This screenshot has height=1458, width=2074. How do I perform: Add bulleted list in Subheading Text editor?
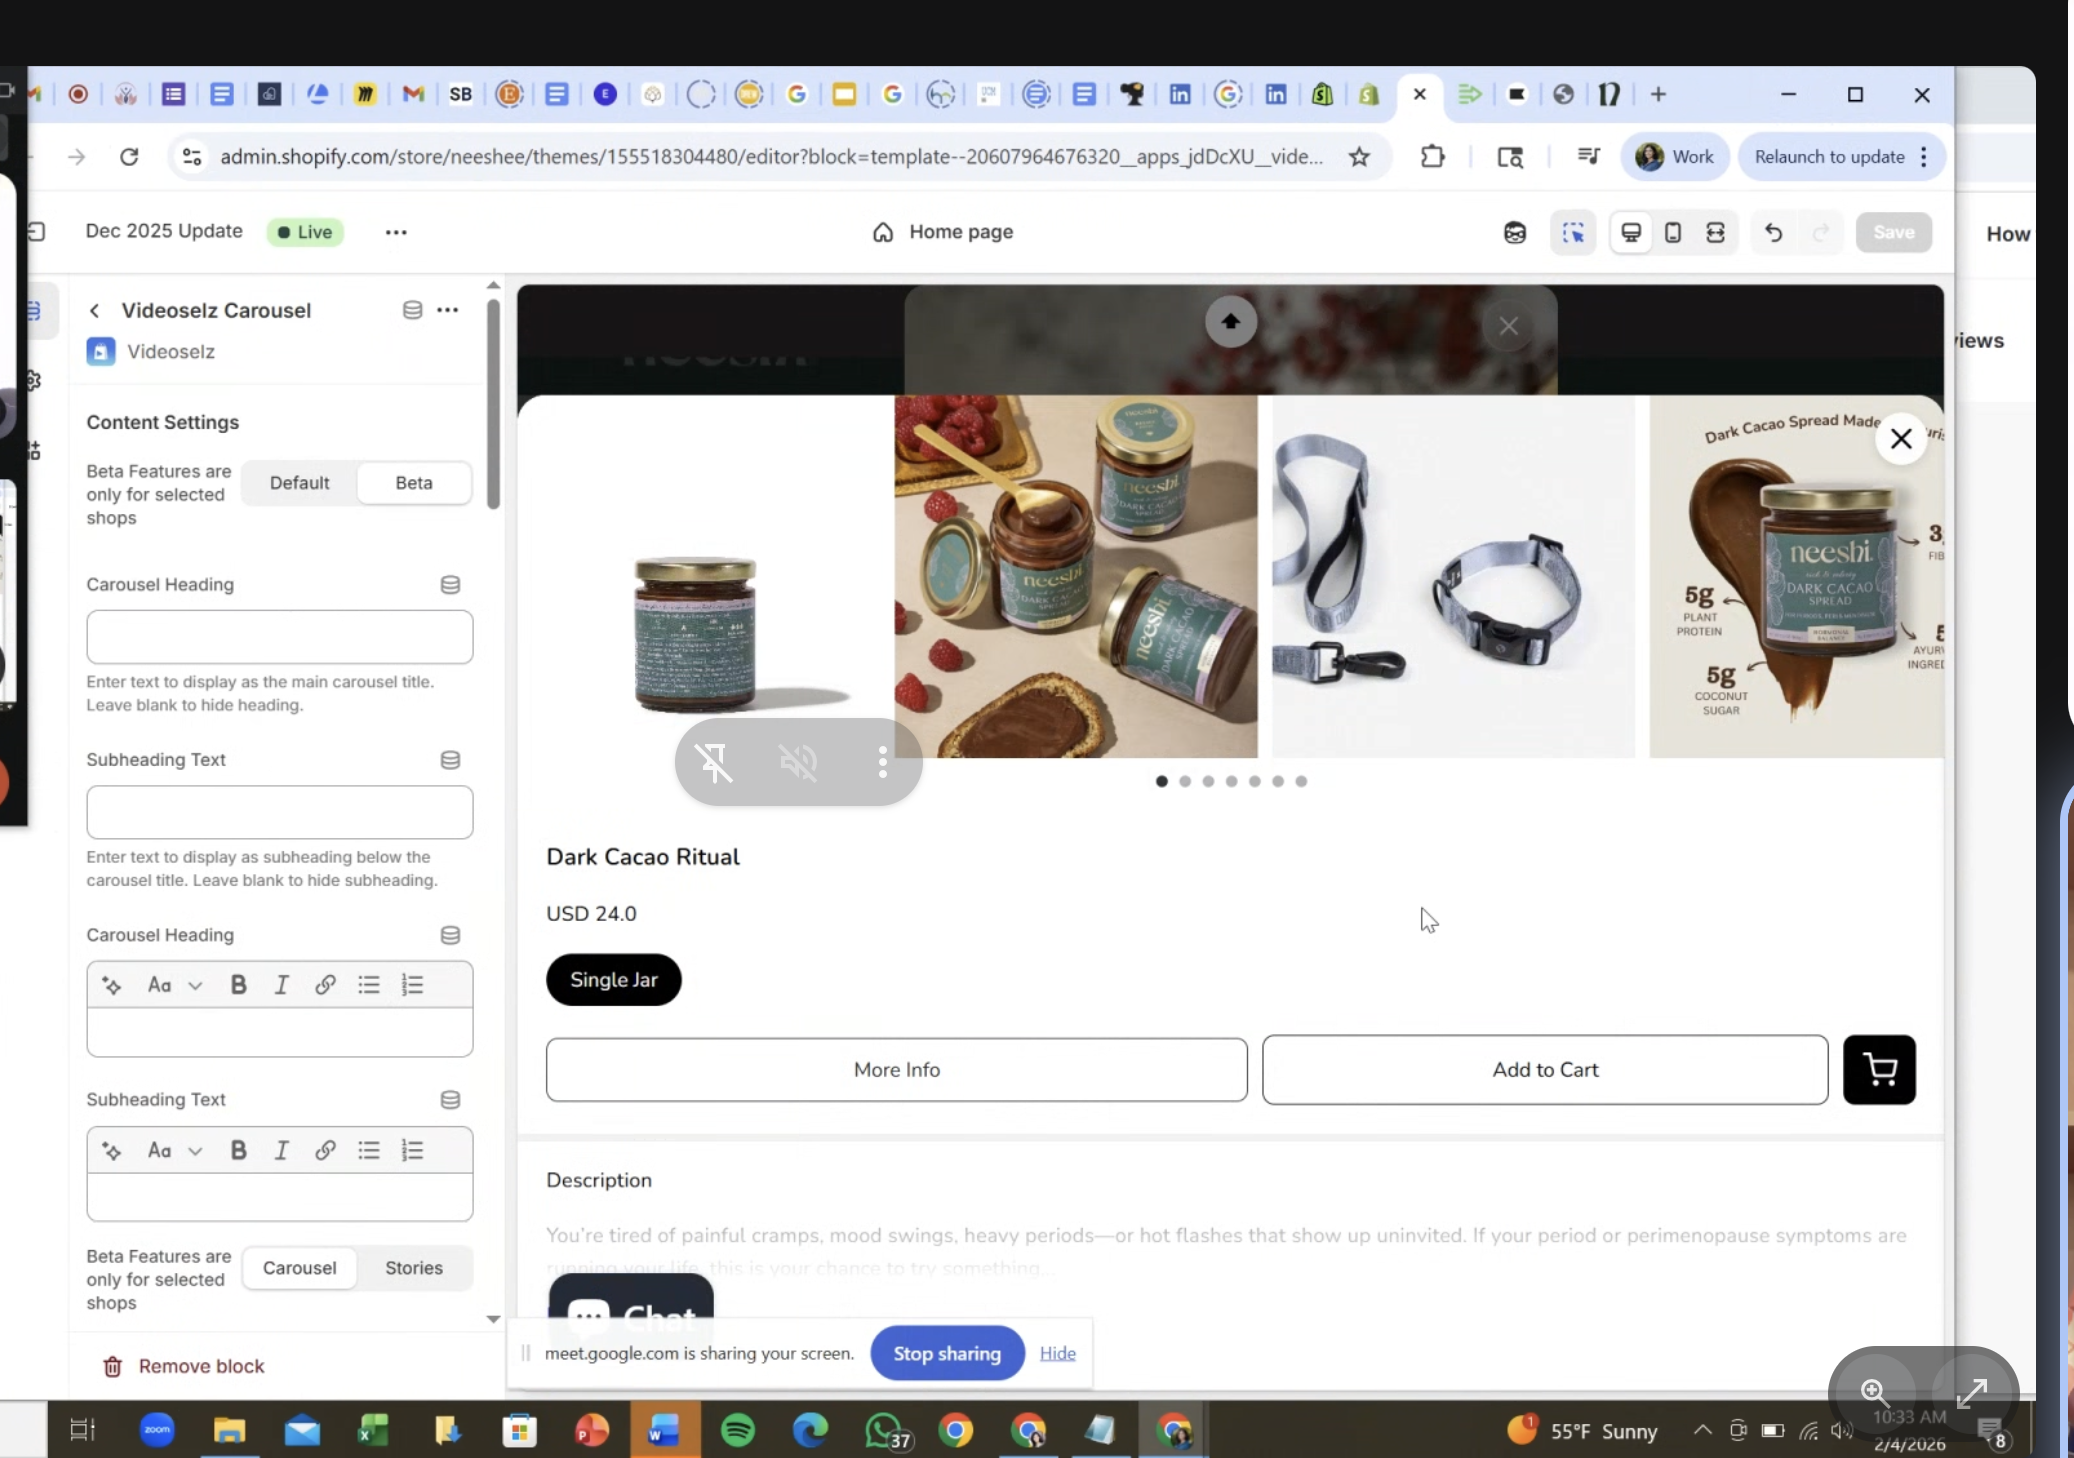coord(369,1150)
